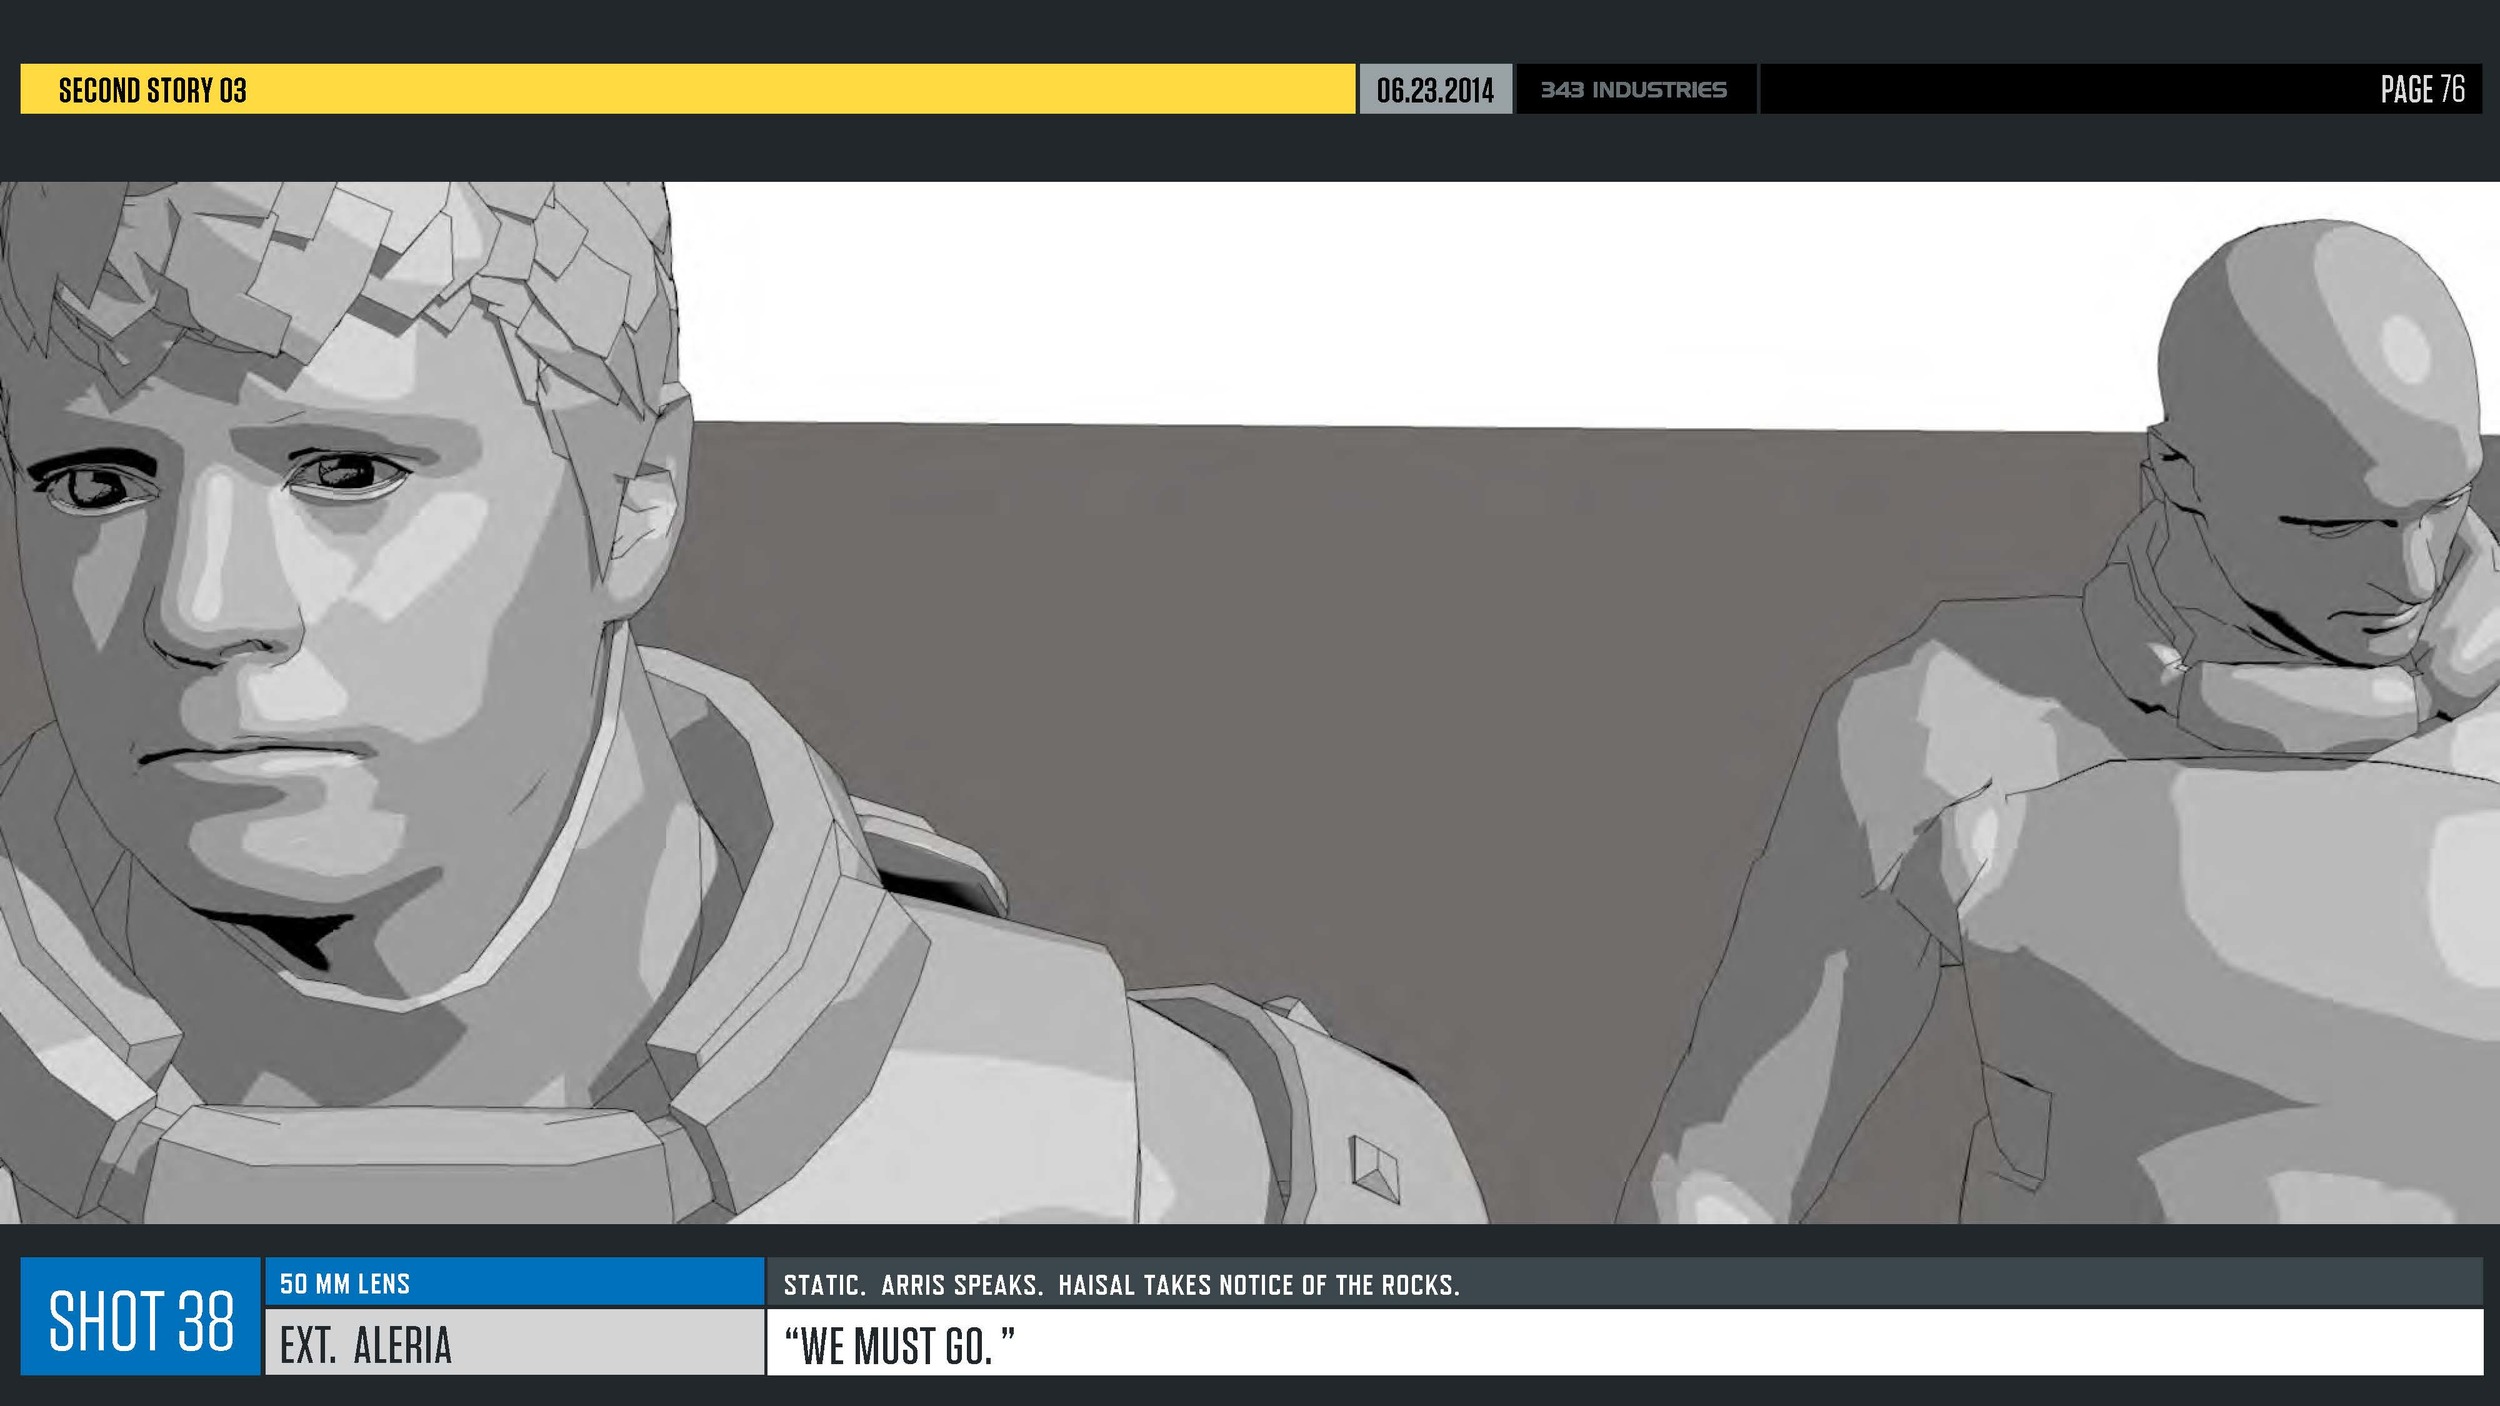
Task: Click the 'EXT. ALERIA' location text
Action: (x=366, y=1345)
